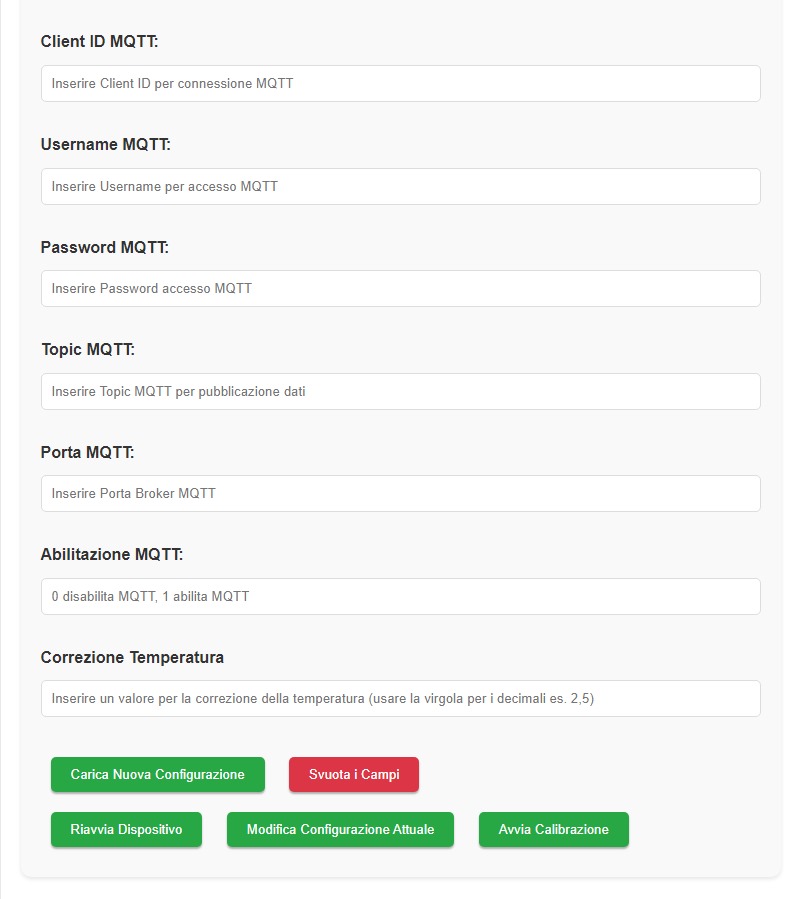Start calibration with Avvia Calibrazione button
The height and width of the screenshot is (899, 799).
coord(554,830)
